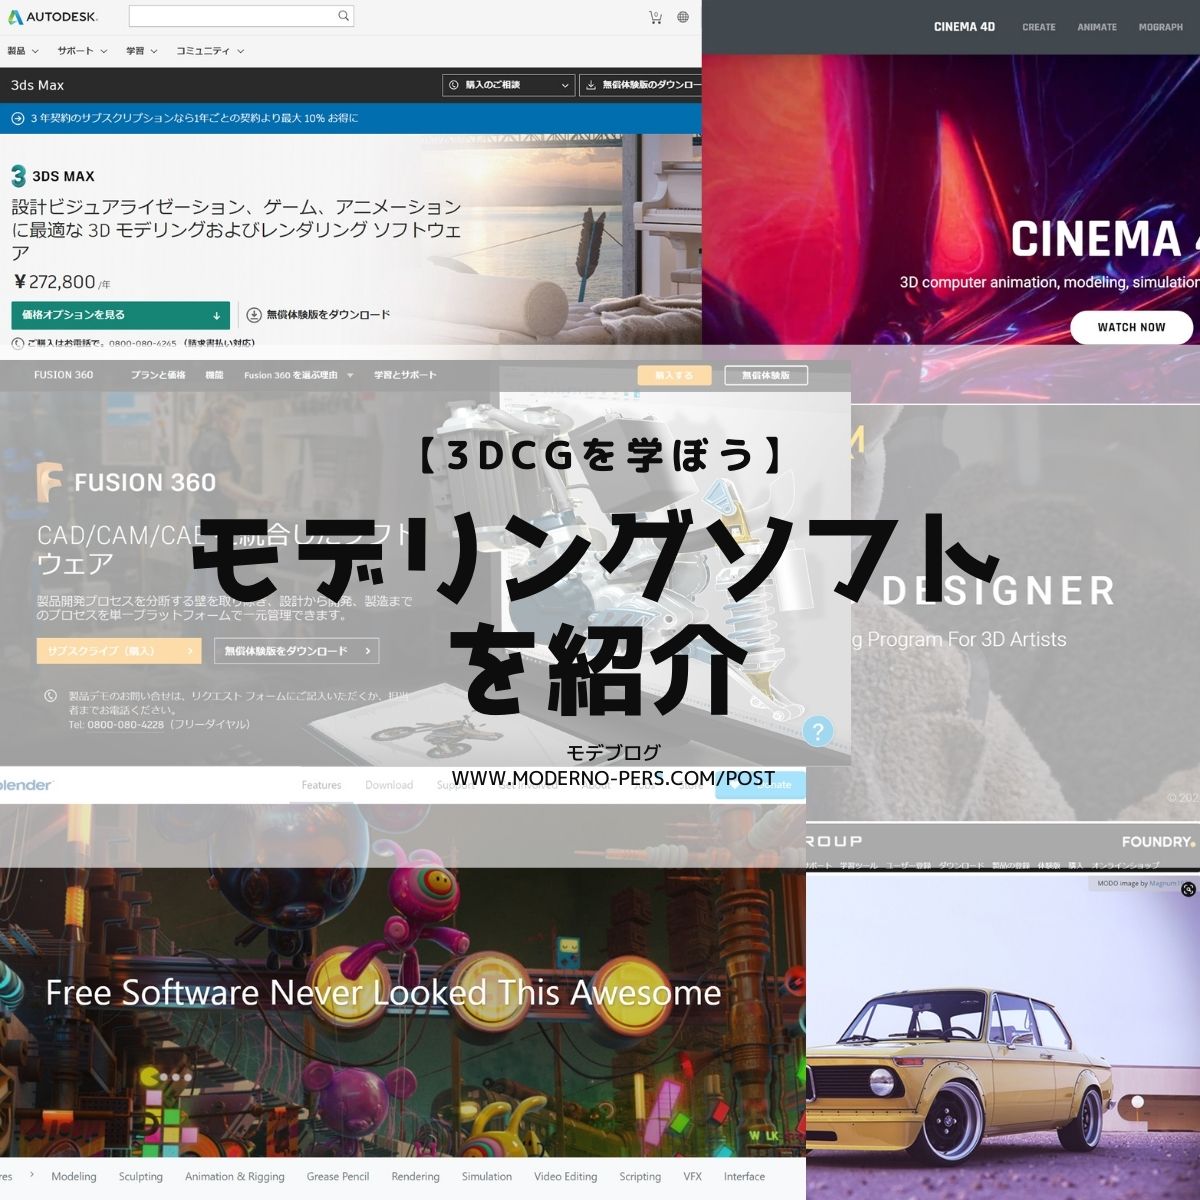Click the arrow icon on the blue banner
Screen dimensions: 1200x1200
[x=17, y=118]
